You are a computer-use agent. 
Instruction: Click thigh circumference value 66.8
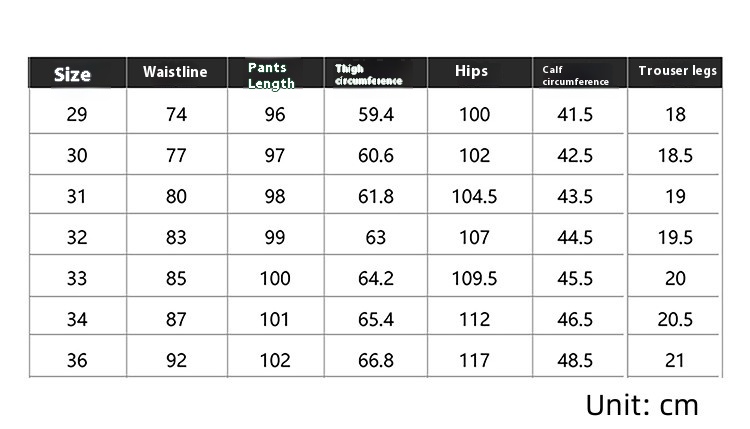click(376, 360)
